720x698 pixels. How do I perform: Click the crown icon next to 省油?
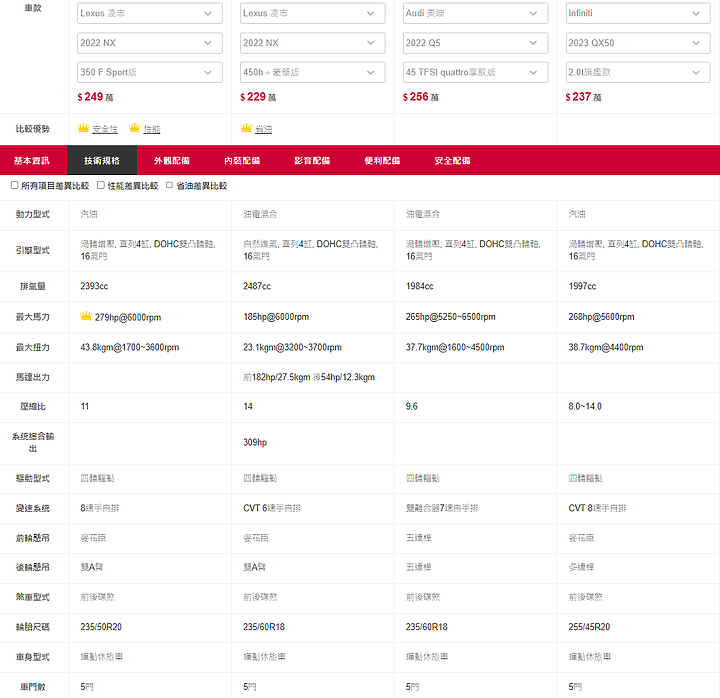[246, 128]
